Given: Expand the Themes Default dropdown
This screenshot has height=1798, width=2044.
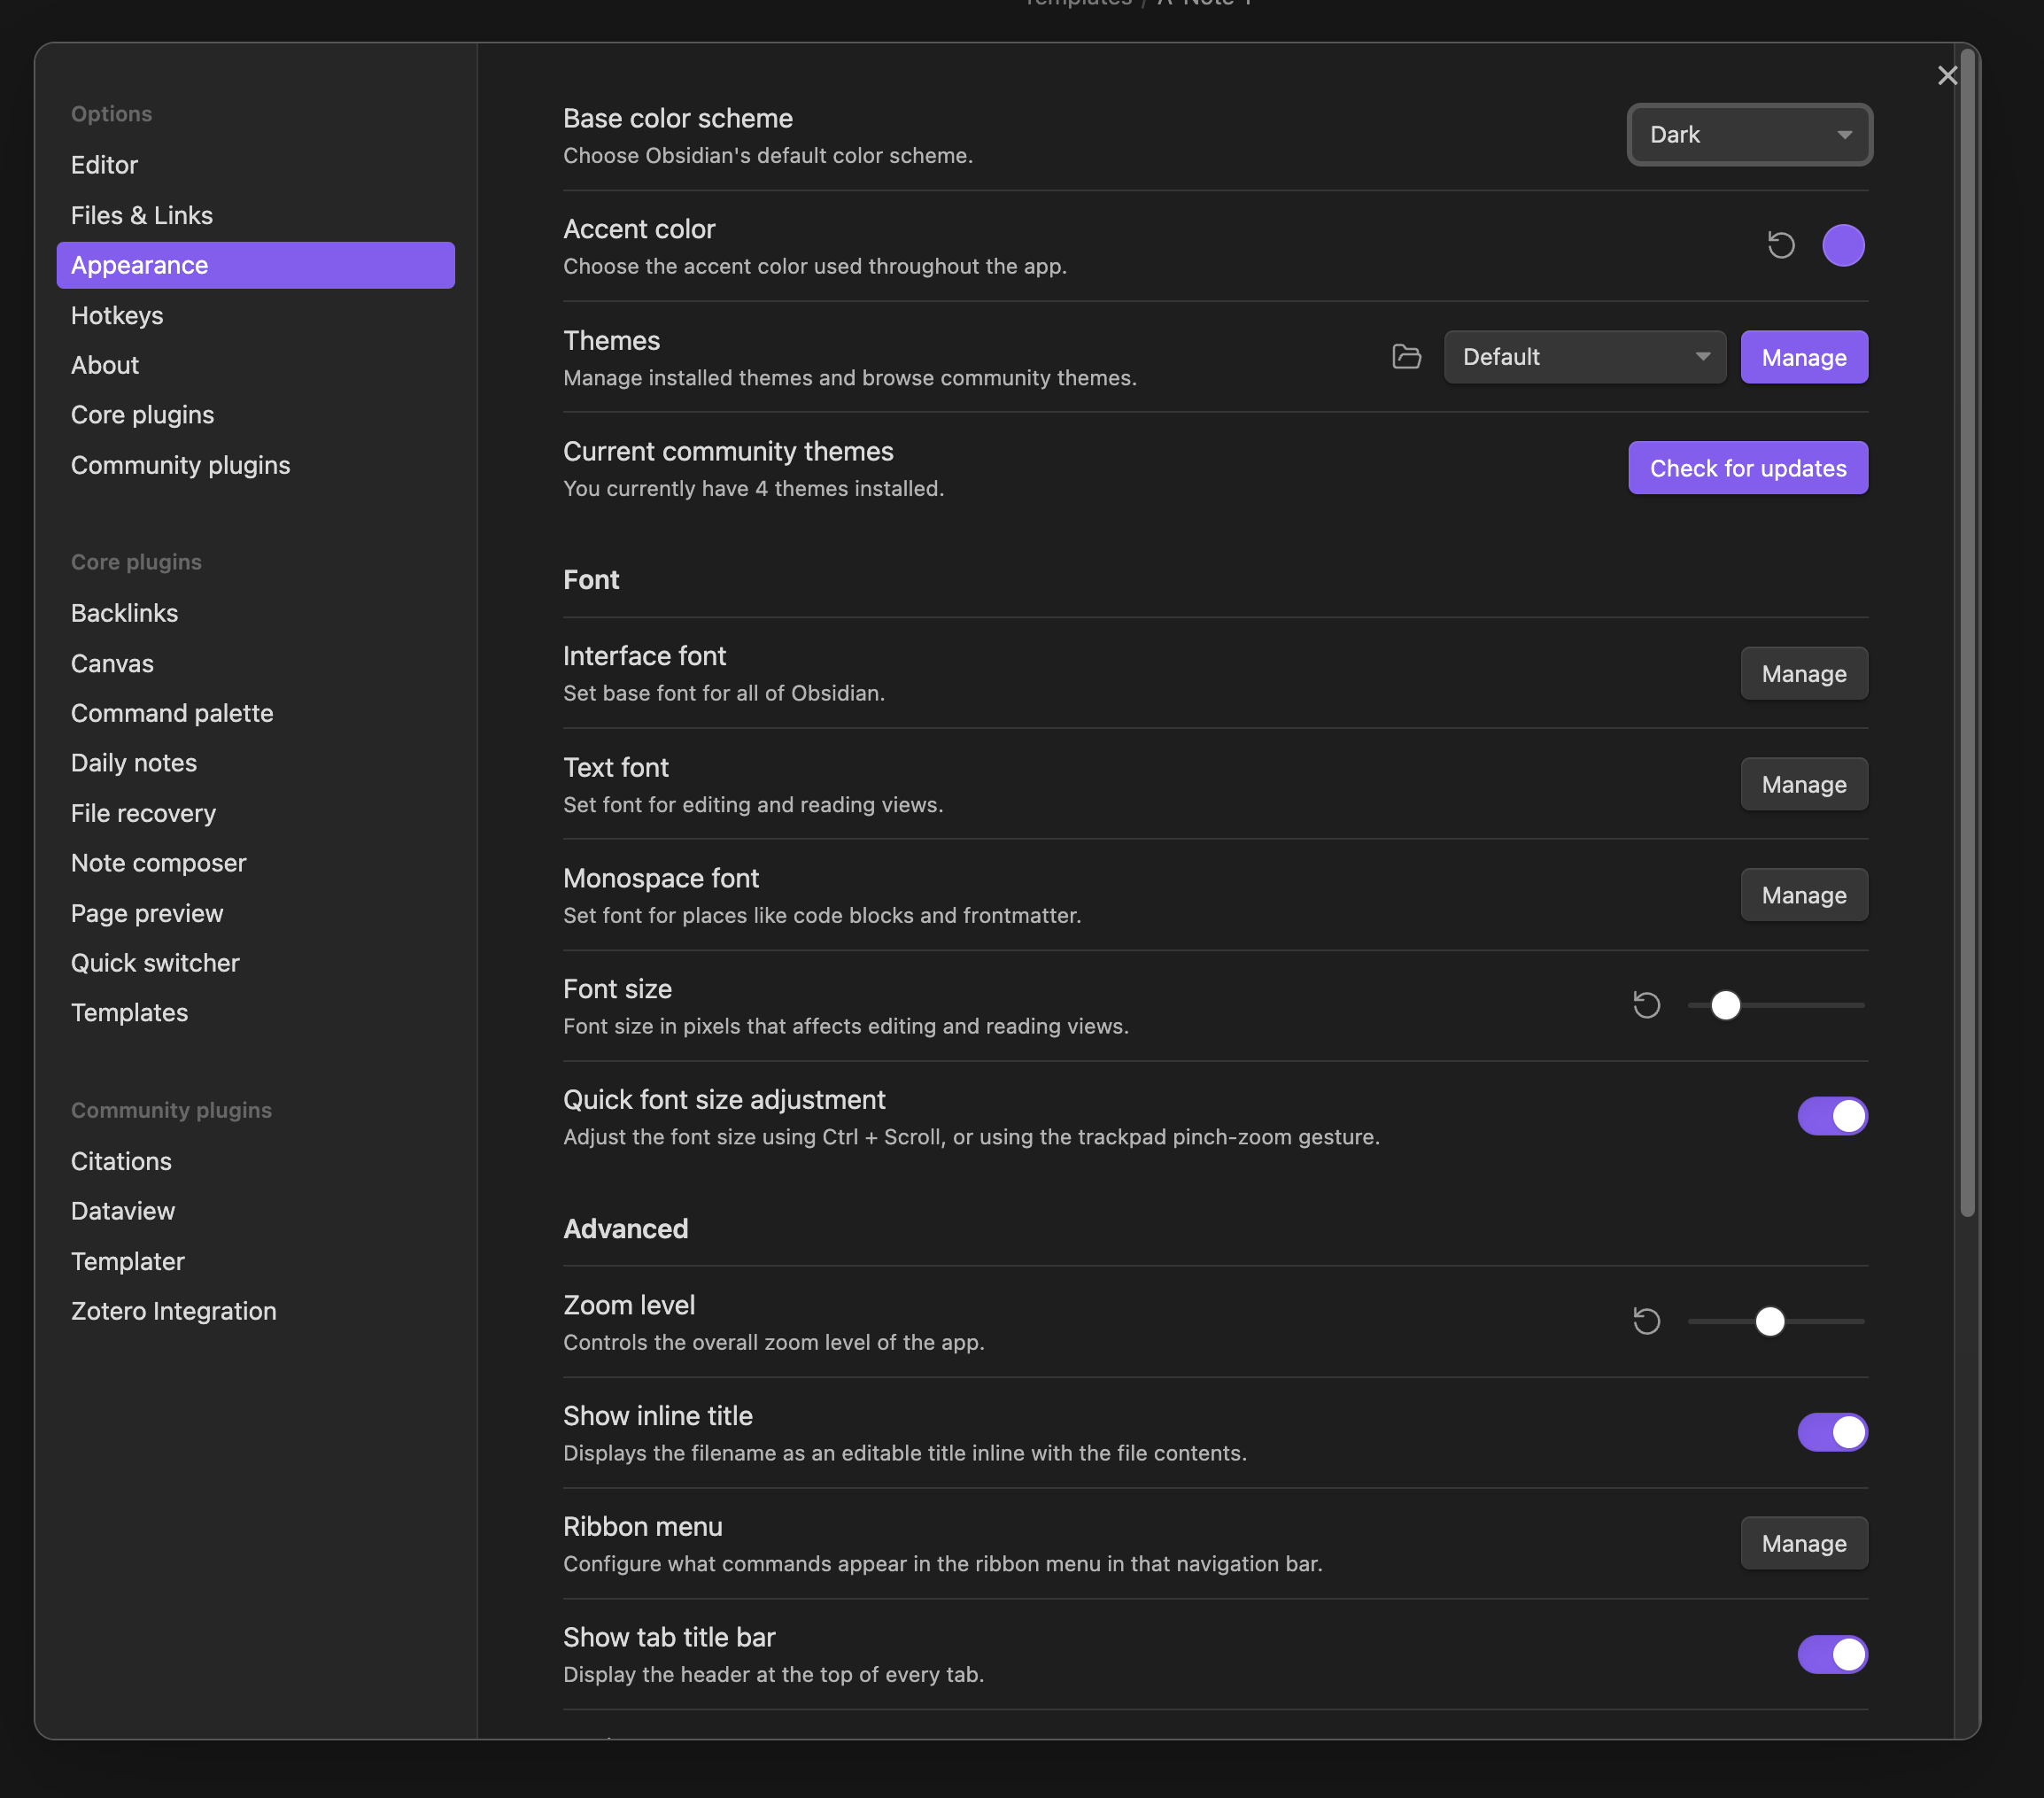Looking at the screenshot, I should pyautogui.click(x=1584, y=357).
